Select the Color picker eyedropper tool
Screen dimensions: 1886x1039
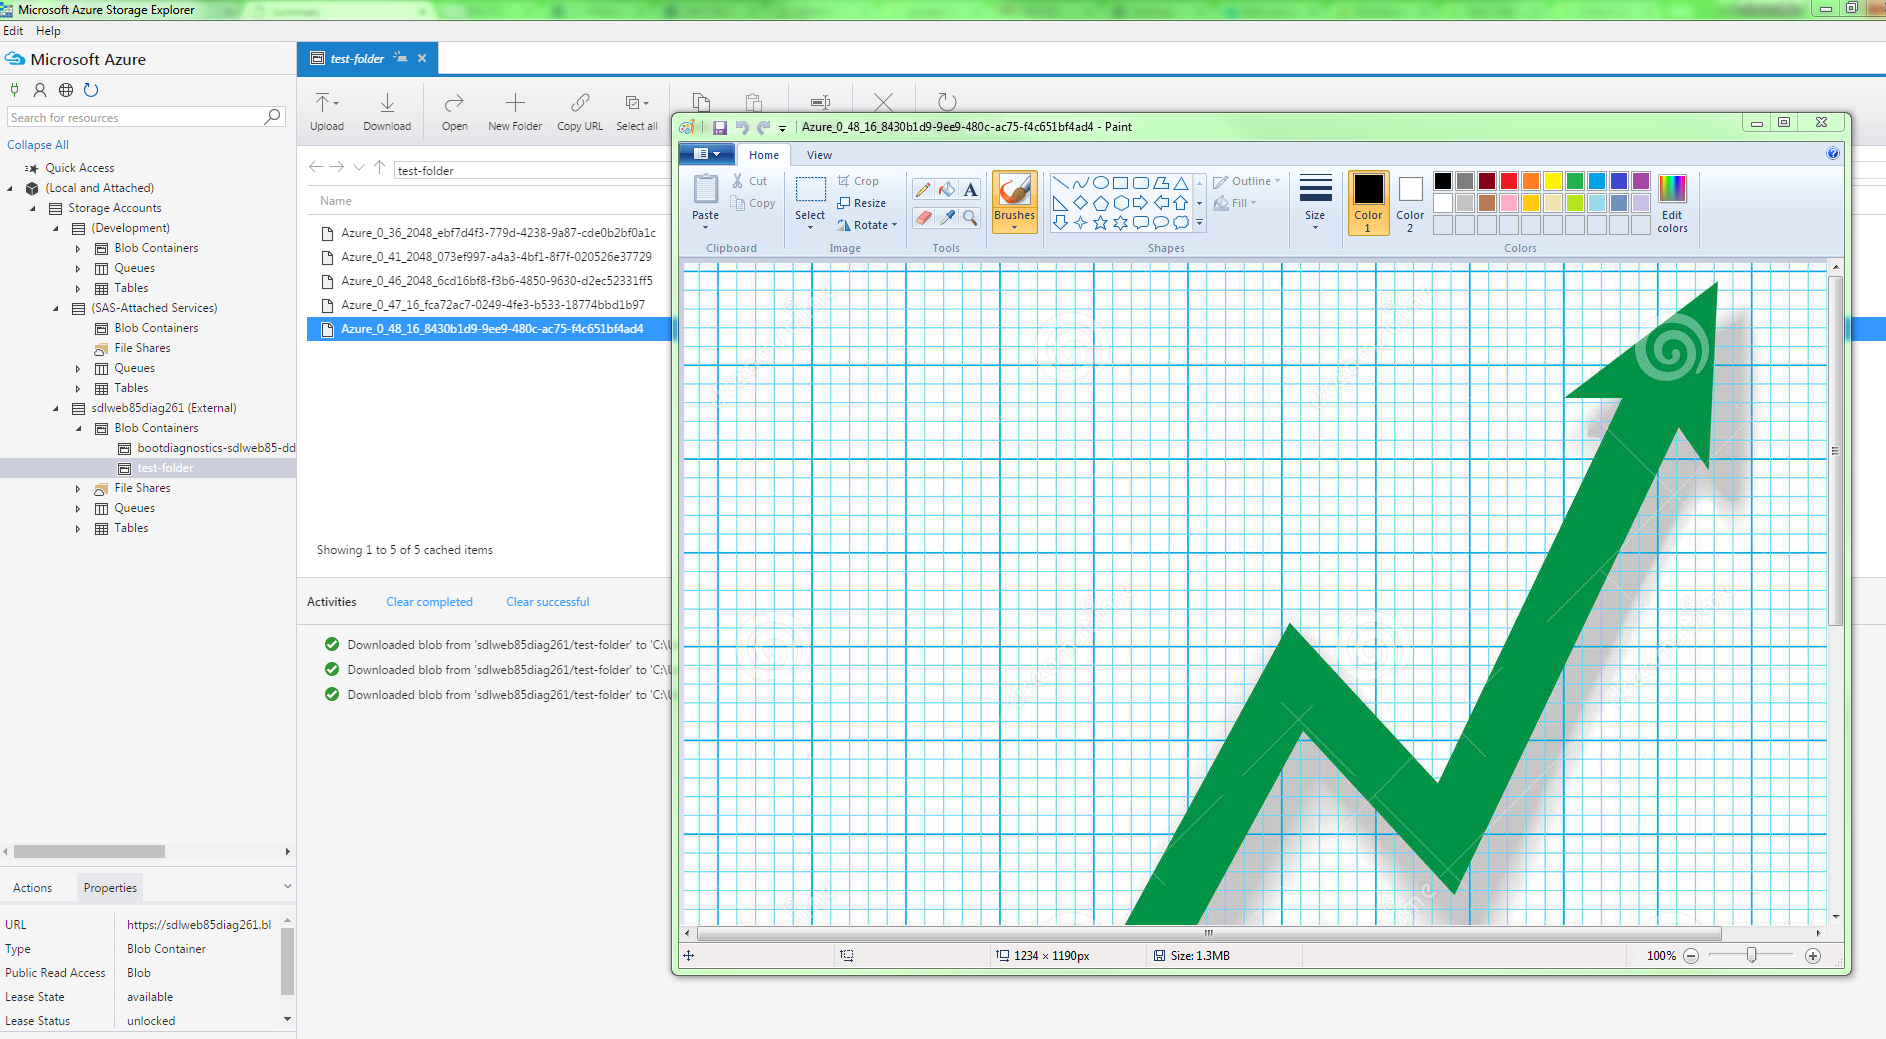947,217
